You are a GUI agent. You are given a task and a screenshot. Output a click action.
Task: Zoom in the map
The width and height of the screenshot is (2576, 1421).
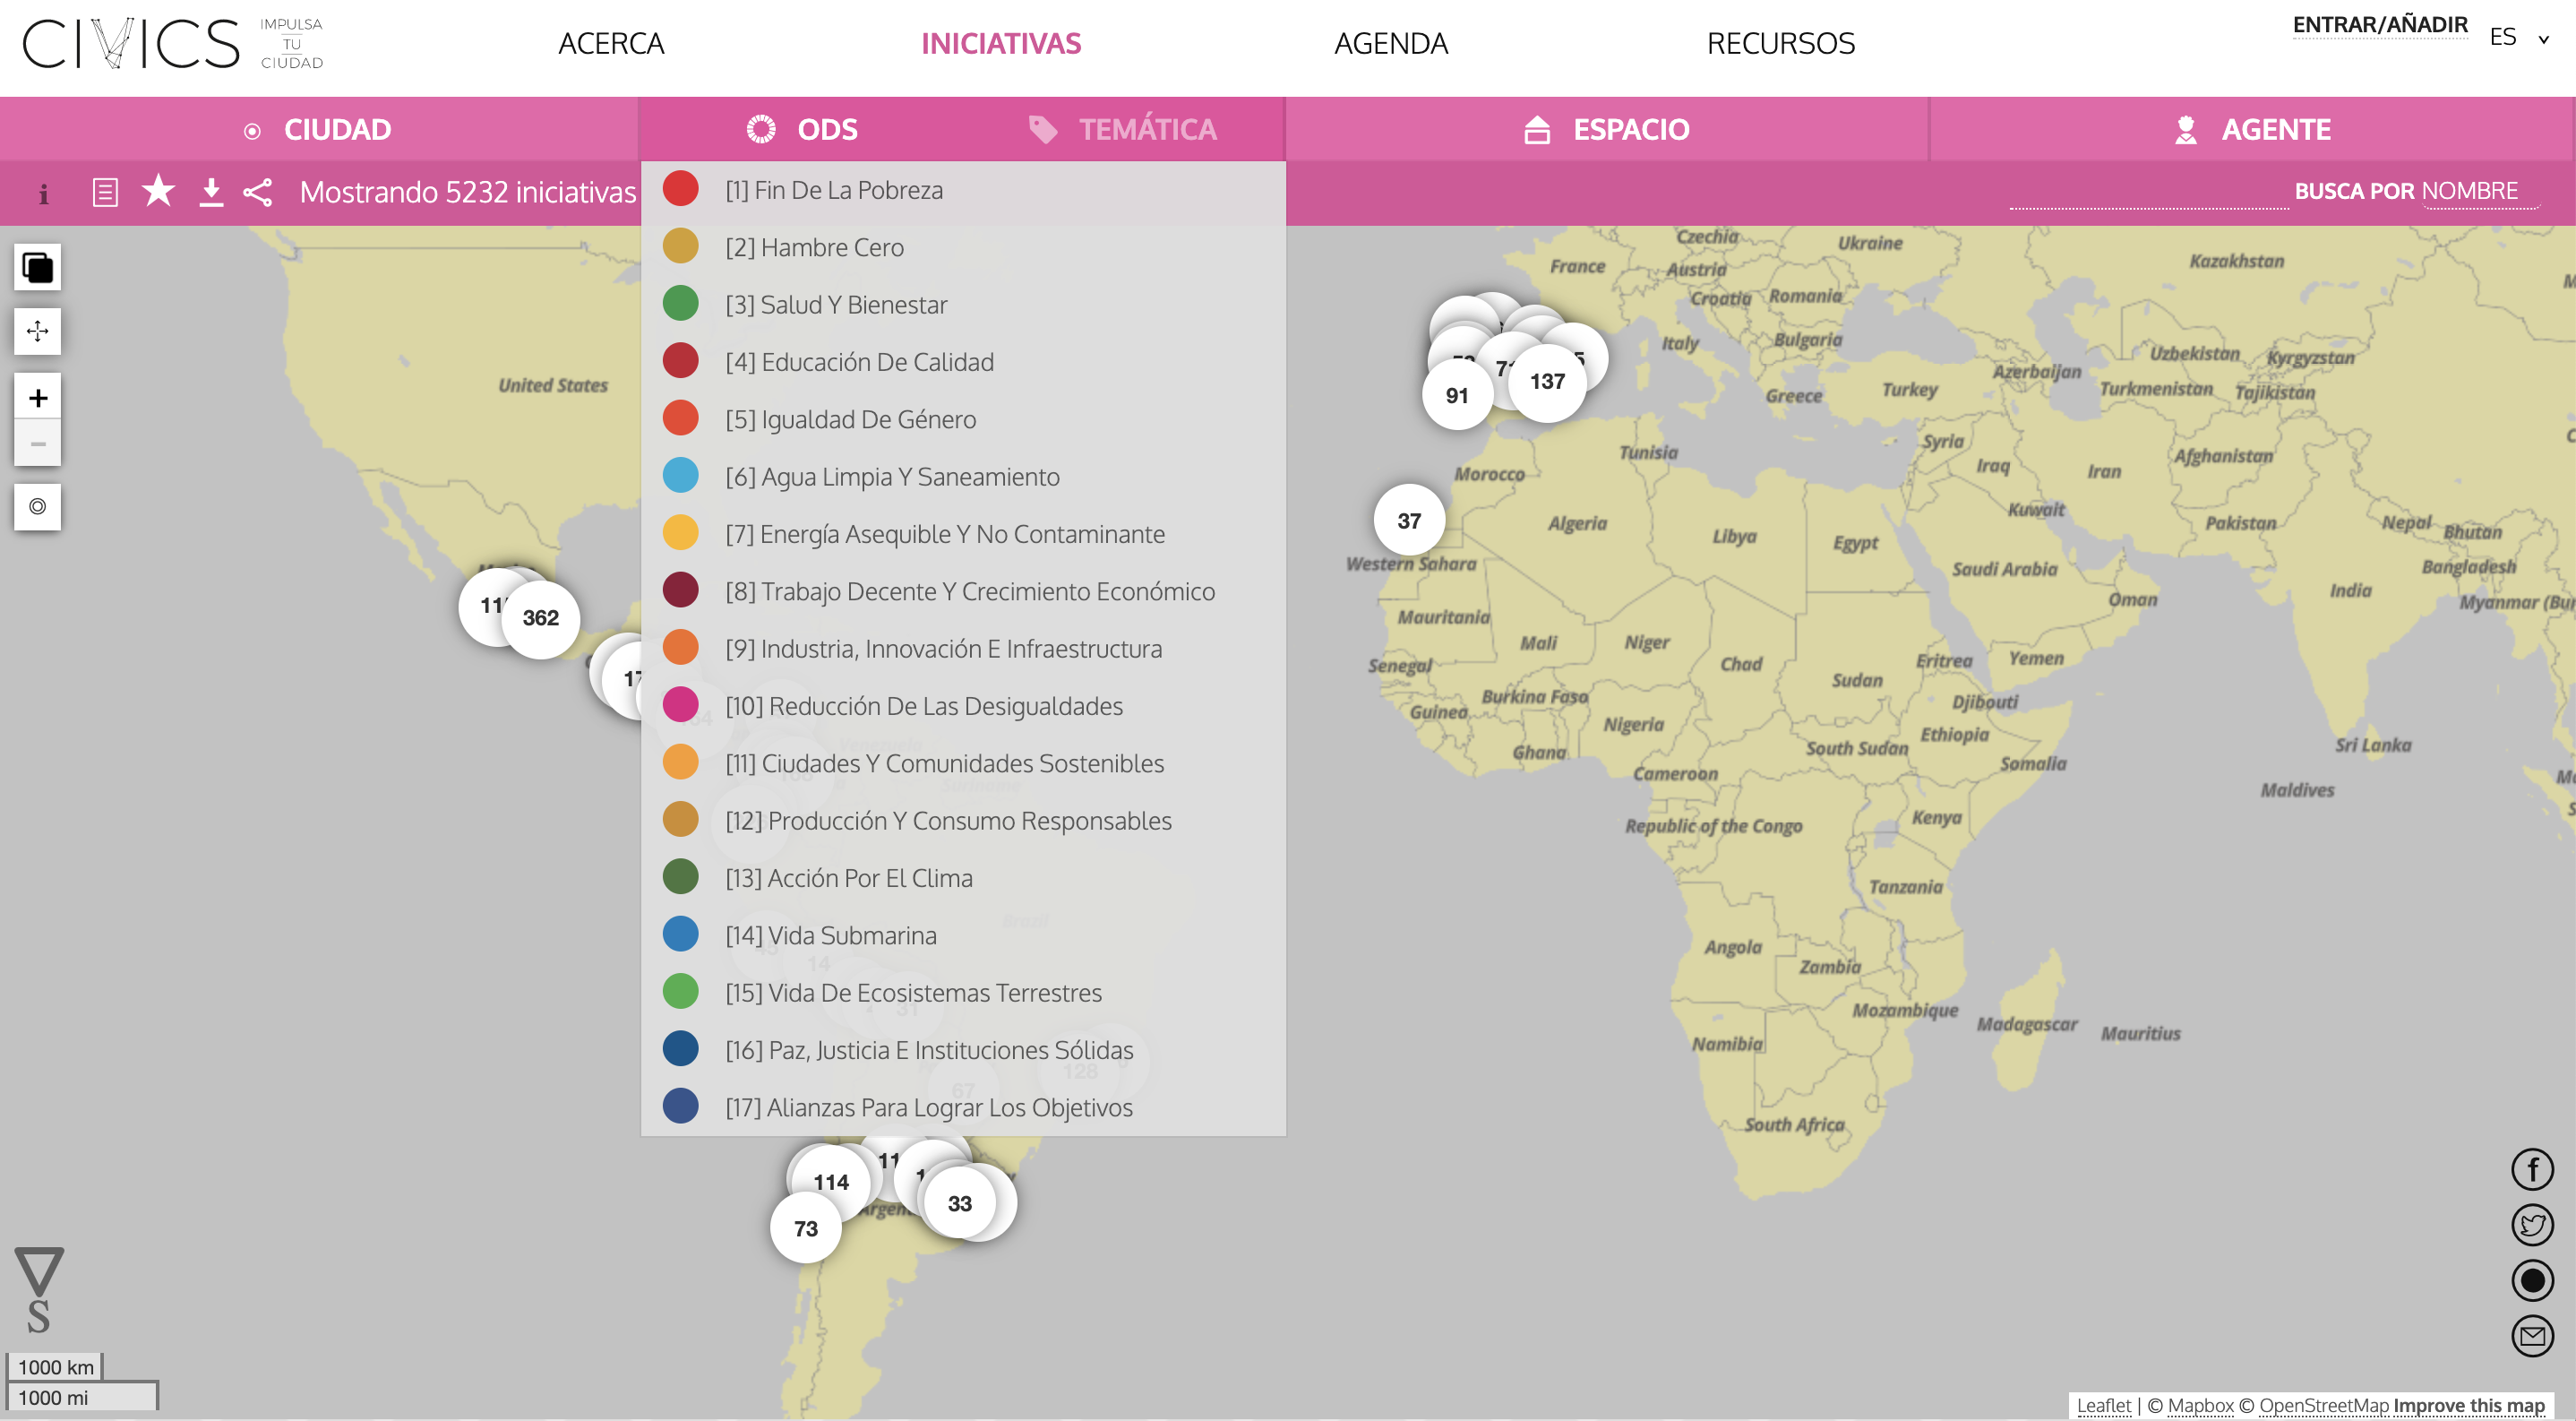(37, 398)
